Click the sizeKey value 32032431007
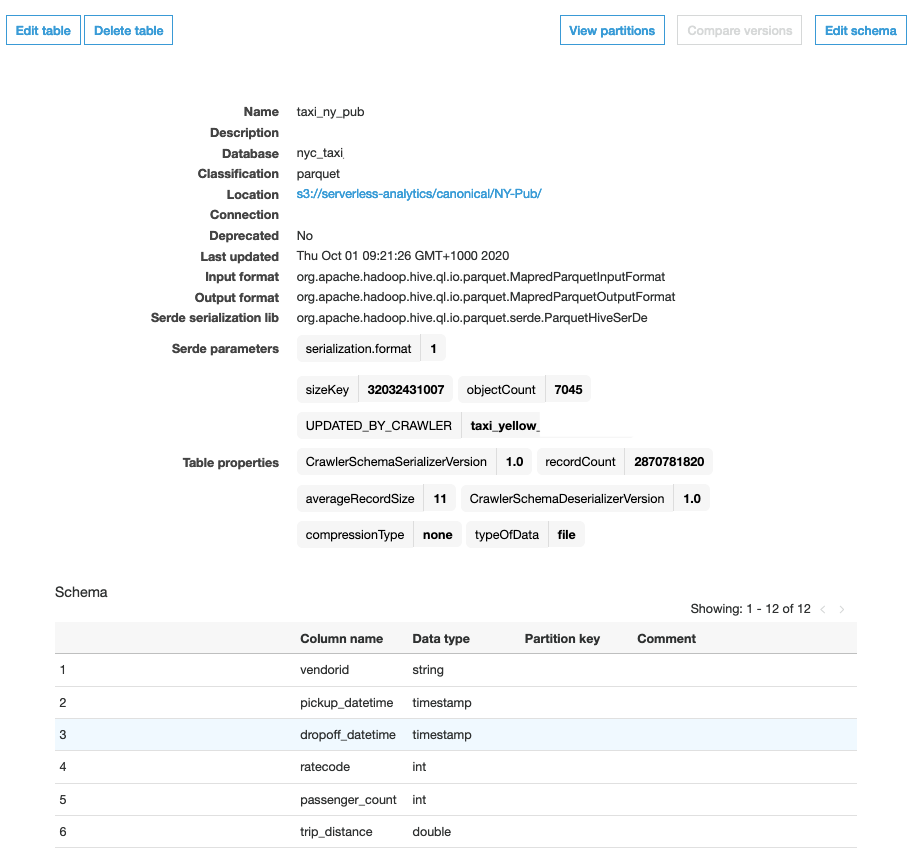913x854 pixels. [406, 389]
